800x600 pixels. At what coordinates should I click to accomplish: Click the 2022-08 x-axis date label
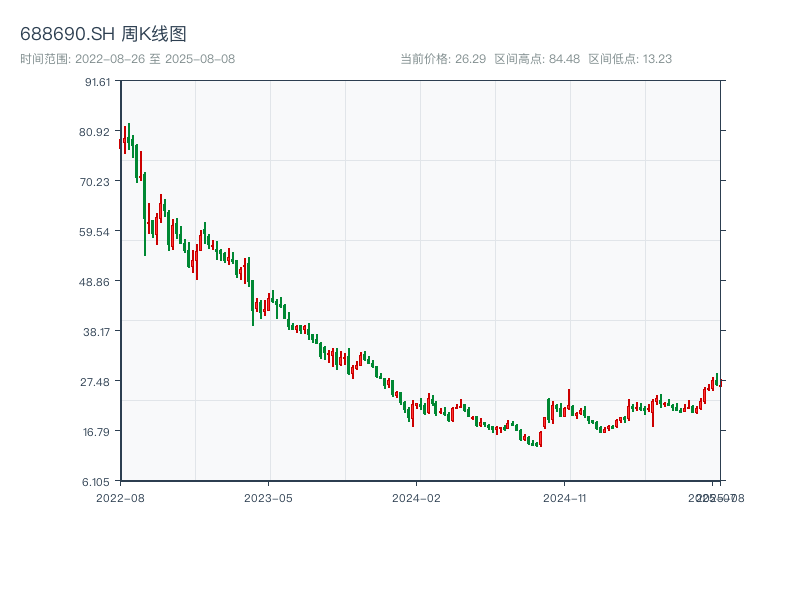(x=120, y=497)
